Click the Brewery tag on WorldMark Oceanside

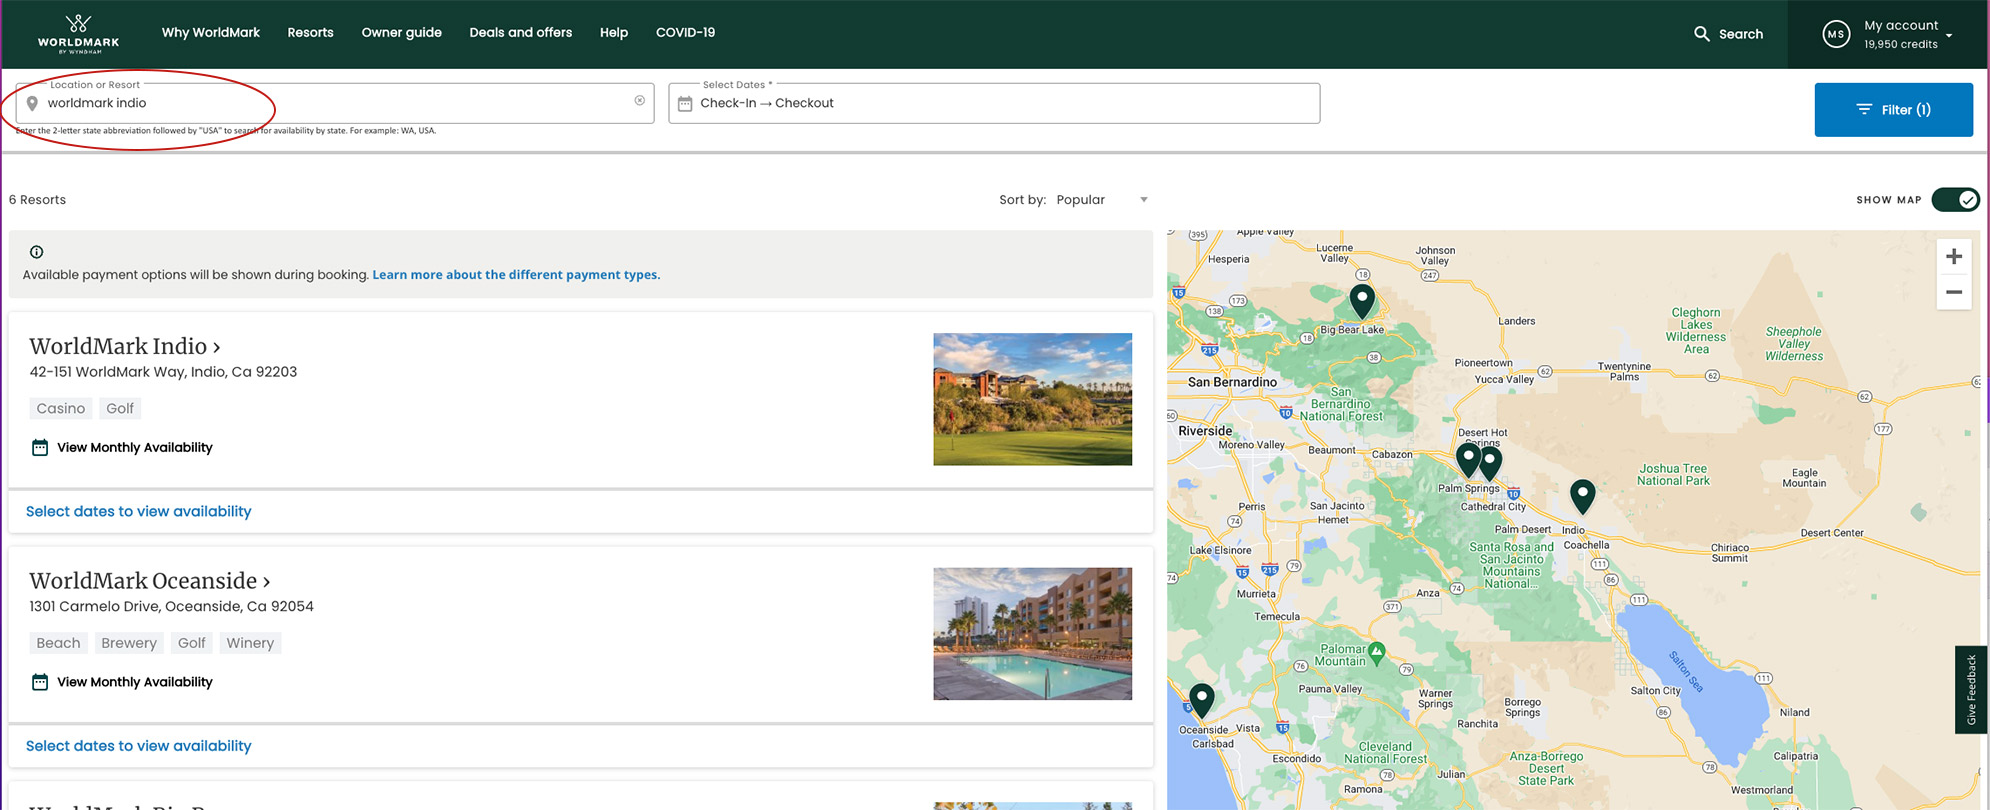coord(129,643)
